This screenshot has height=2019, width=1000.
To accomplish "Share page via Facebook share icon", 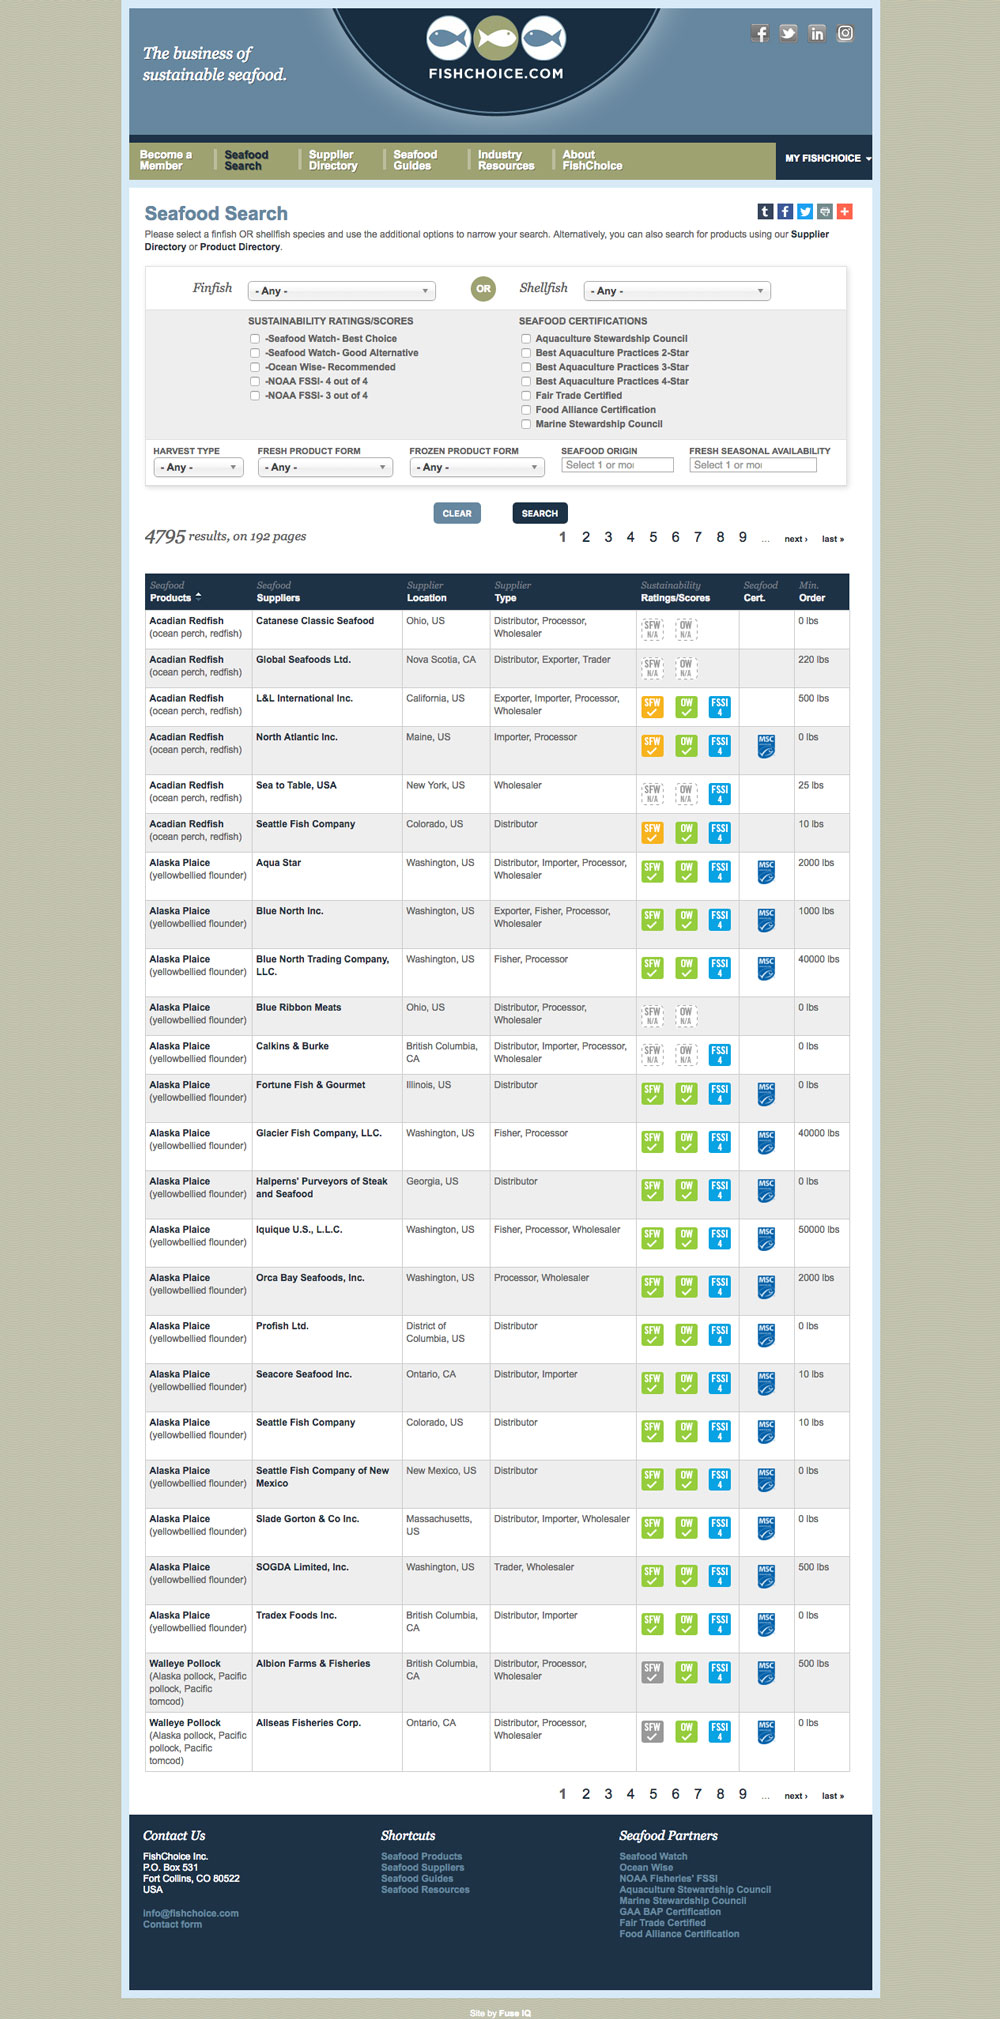I will pos(785,211).
